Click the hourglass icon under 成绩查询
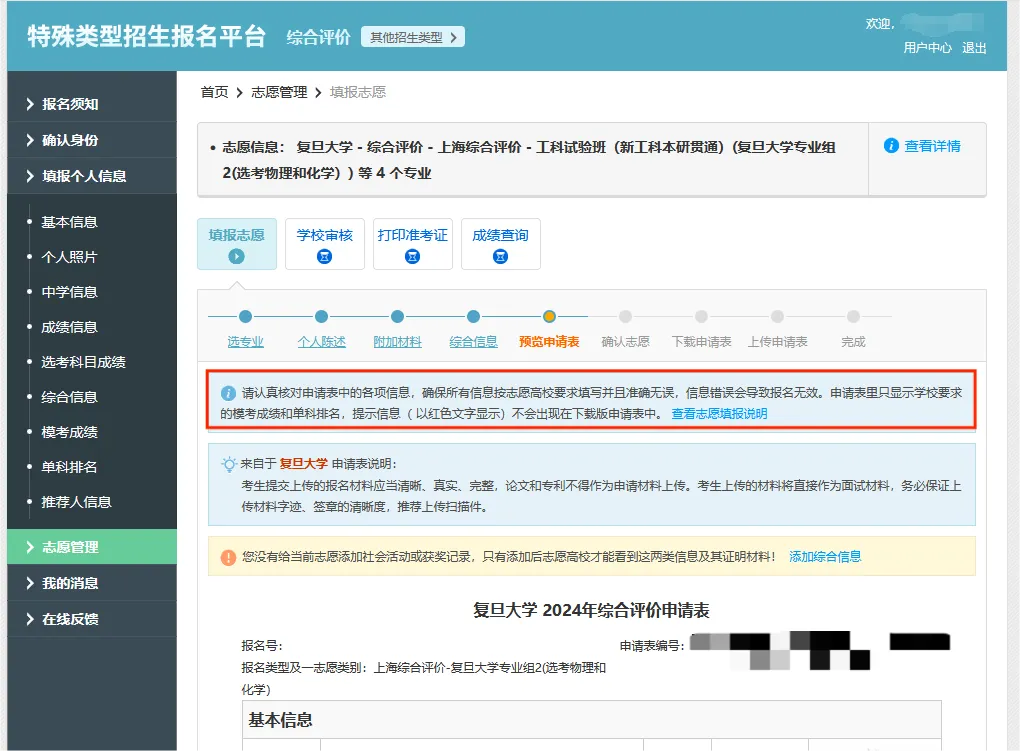Viewport: 1020px width, 751px height. point(500,256)
